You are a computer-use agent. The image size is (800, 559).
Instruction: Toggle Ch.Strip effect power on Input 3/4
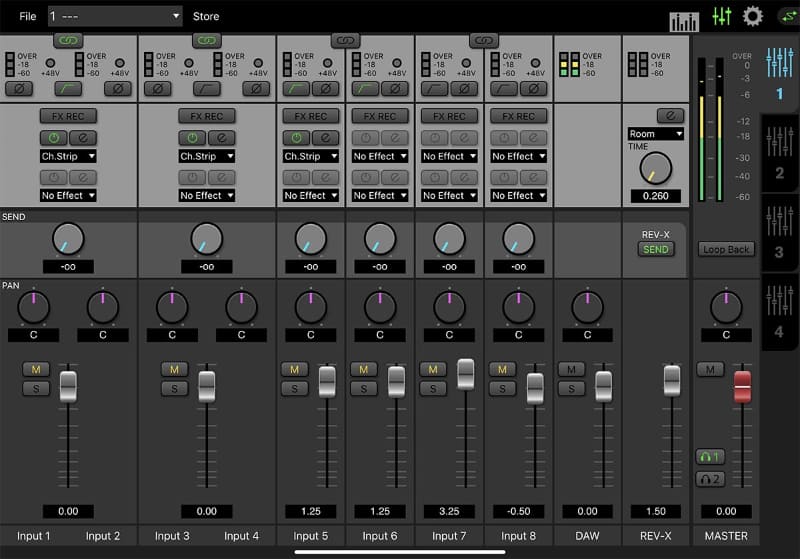coord(192,138)
